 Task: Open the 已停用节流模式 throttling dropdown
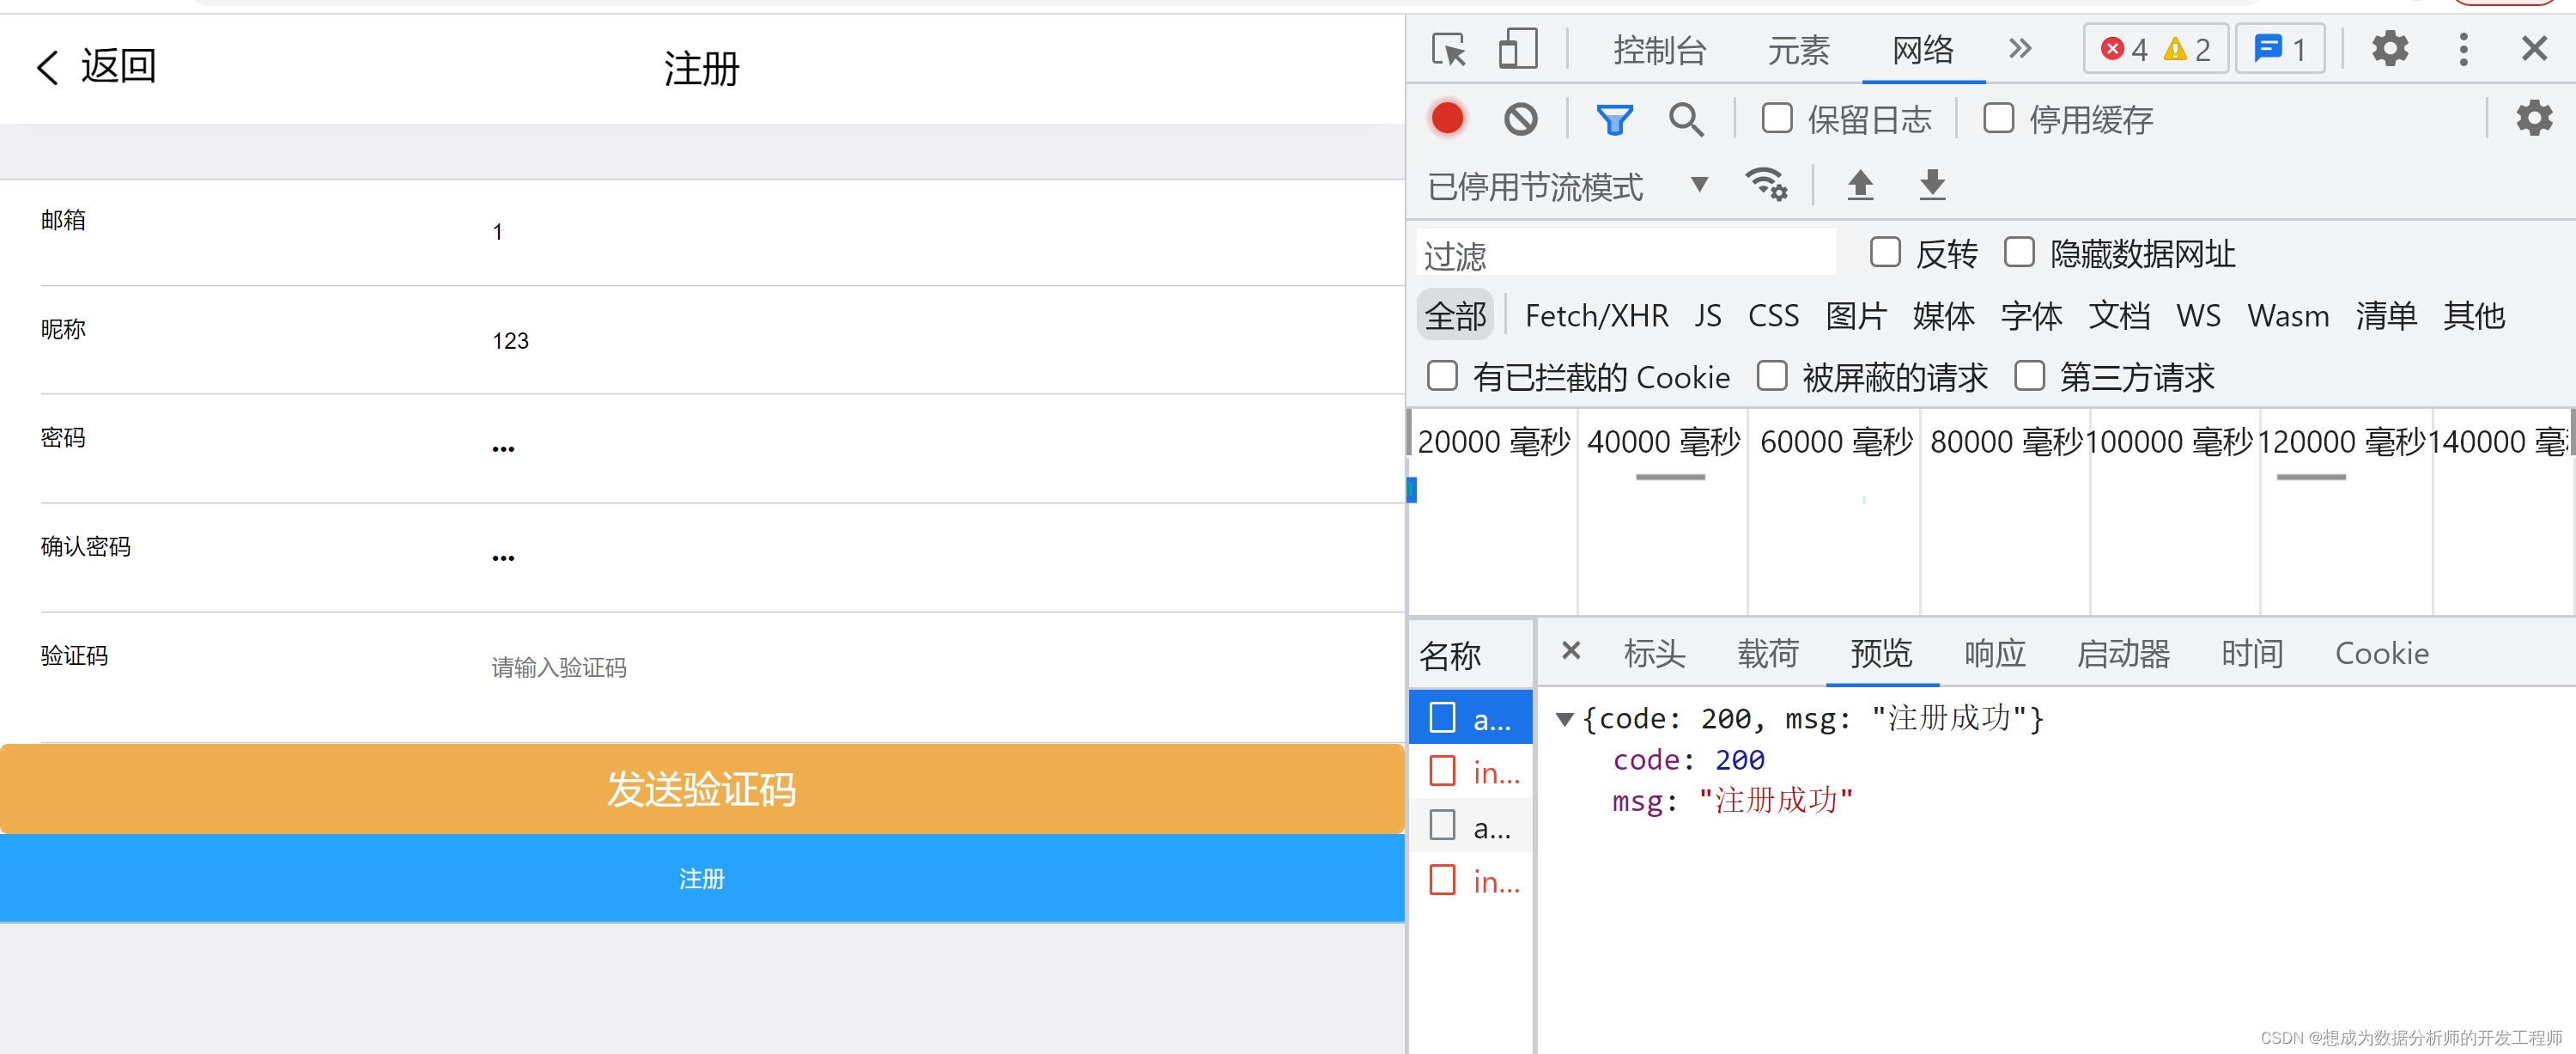pyautogui.click(x=1567, y=186)
